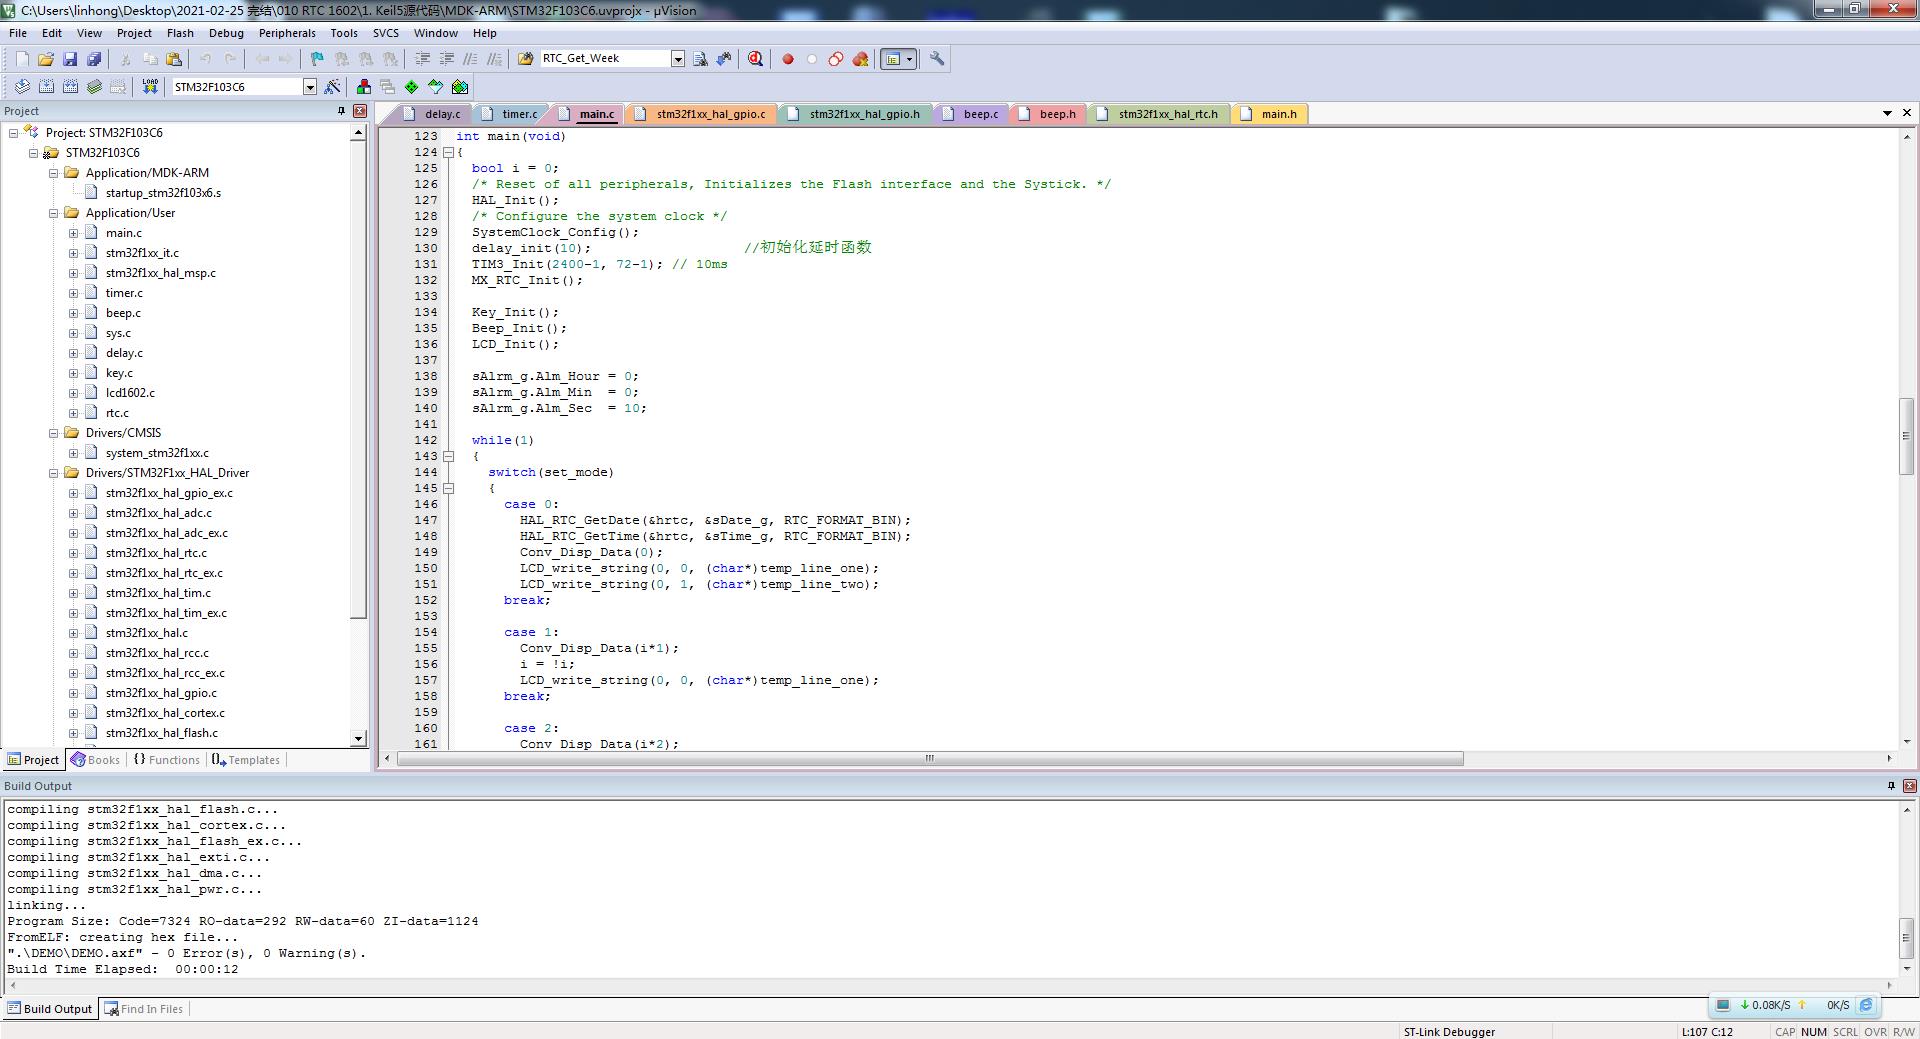Click the Build target icon
This screenshot has width=1920, height=1039.
(46, 87)
